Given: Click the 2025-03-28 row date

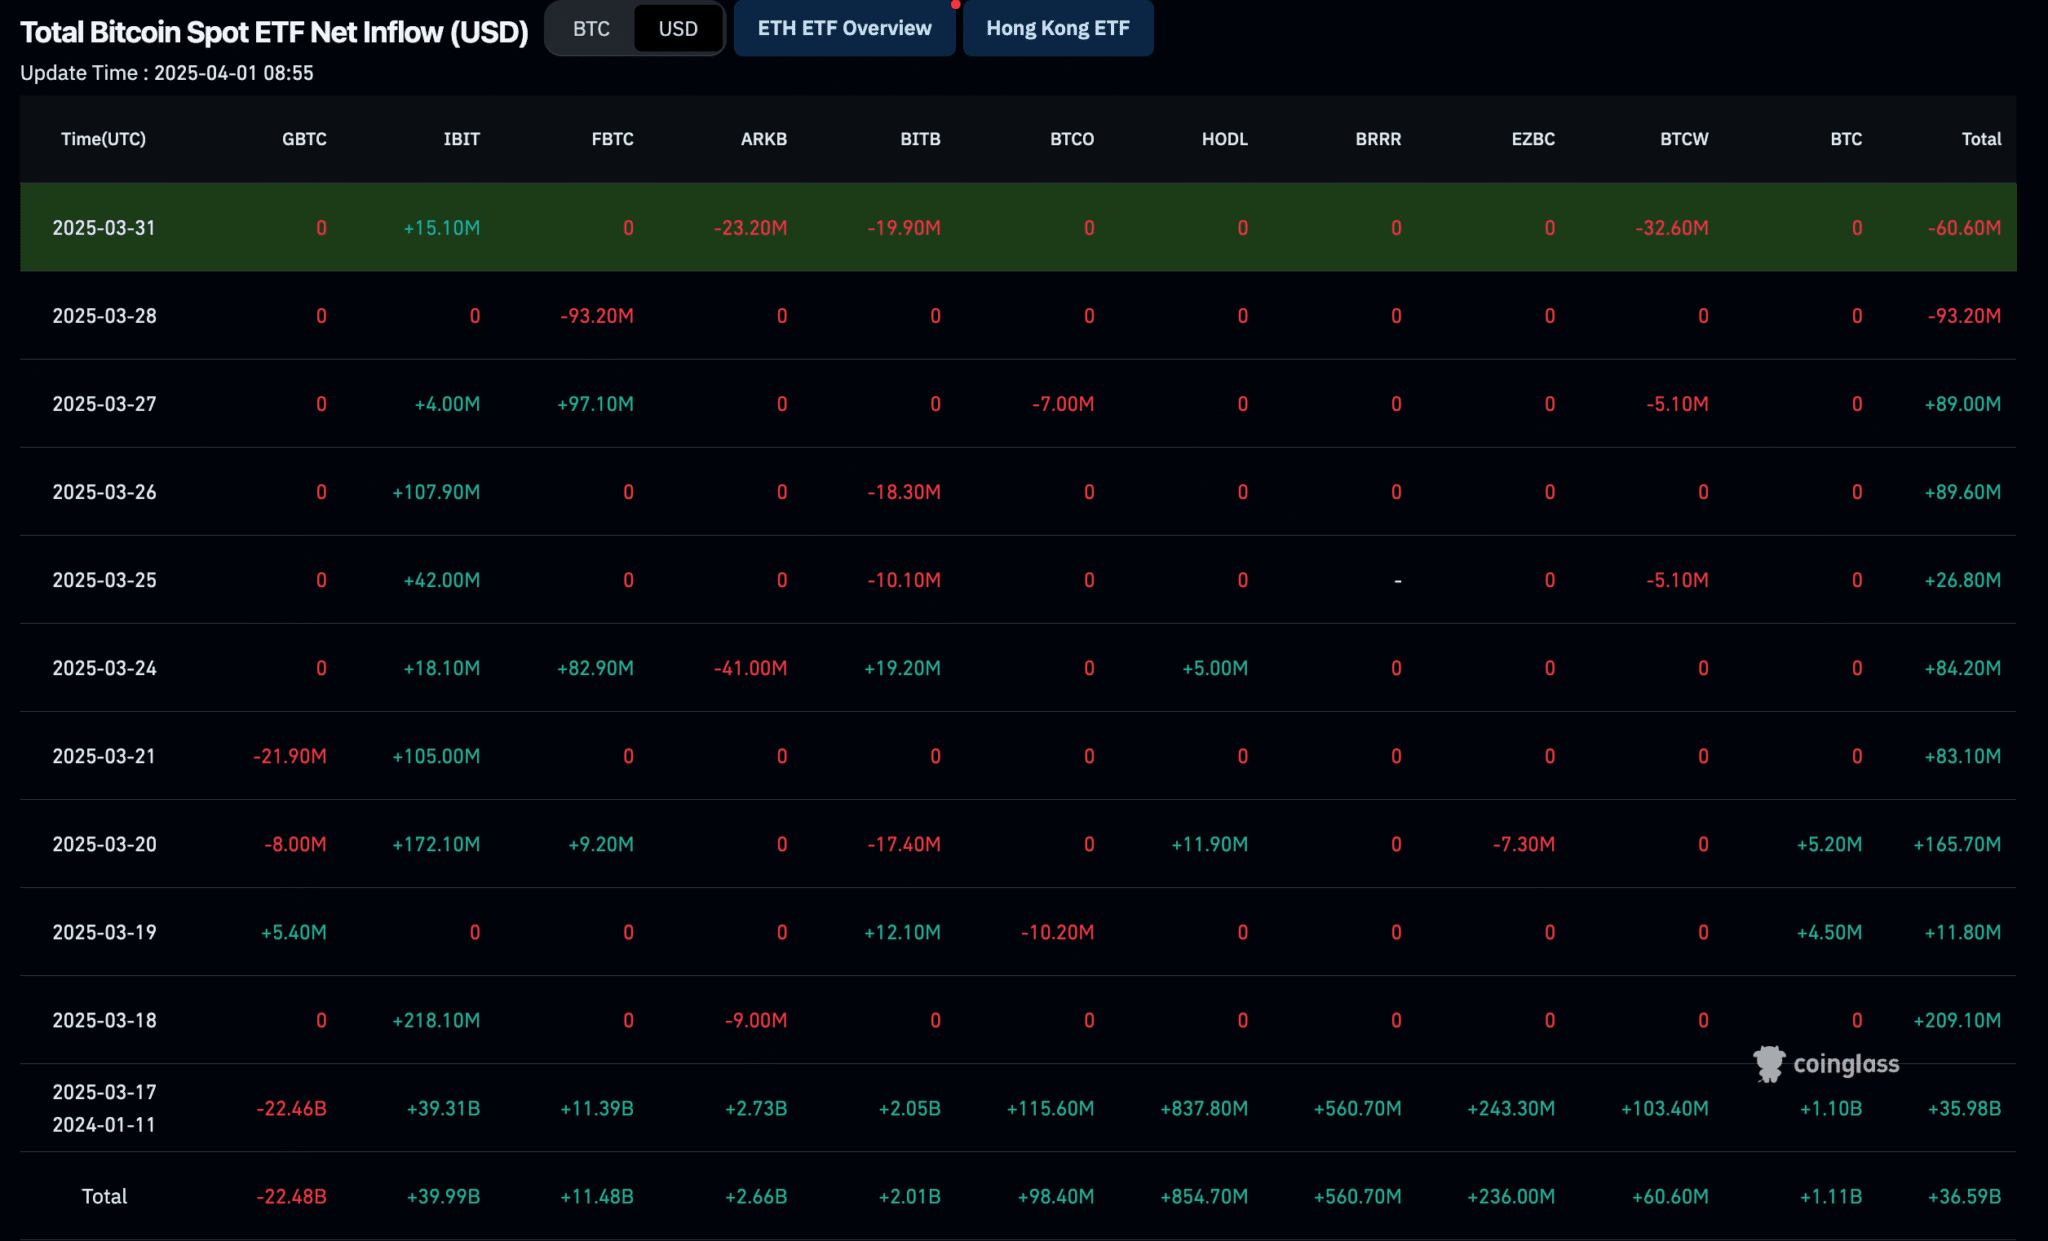Looking at the screenshot, I should pos(104,316).
